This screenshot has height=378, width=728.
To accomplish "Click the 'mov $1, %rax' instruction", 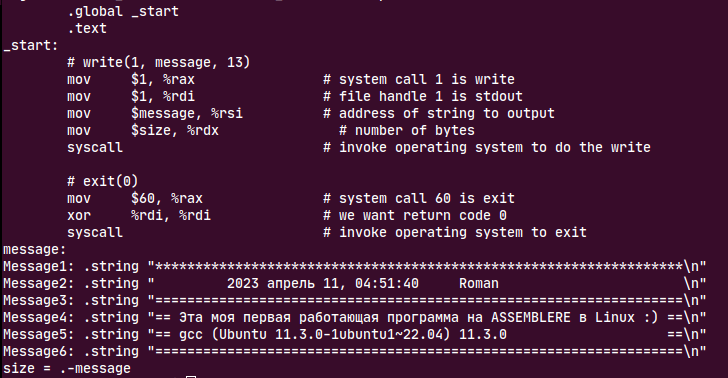I will [x=131, y=79].
